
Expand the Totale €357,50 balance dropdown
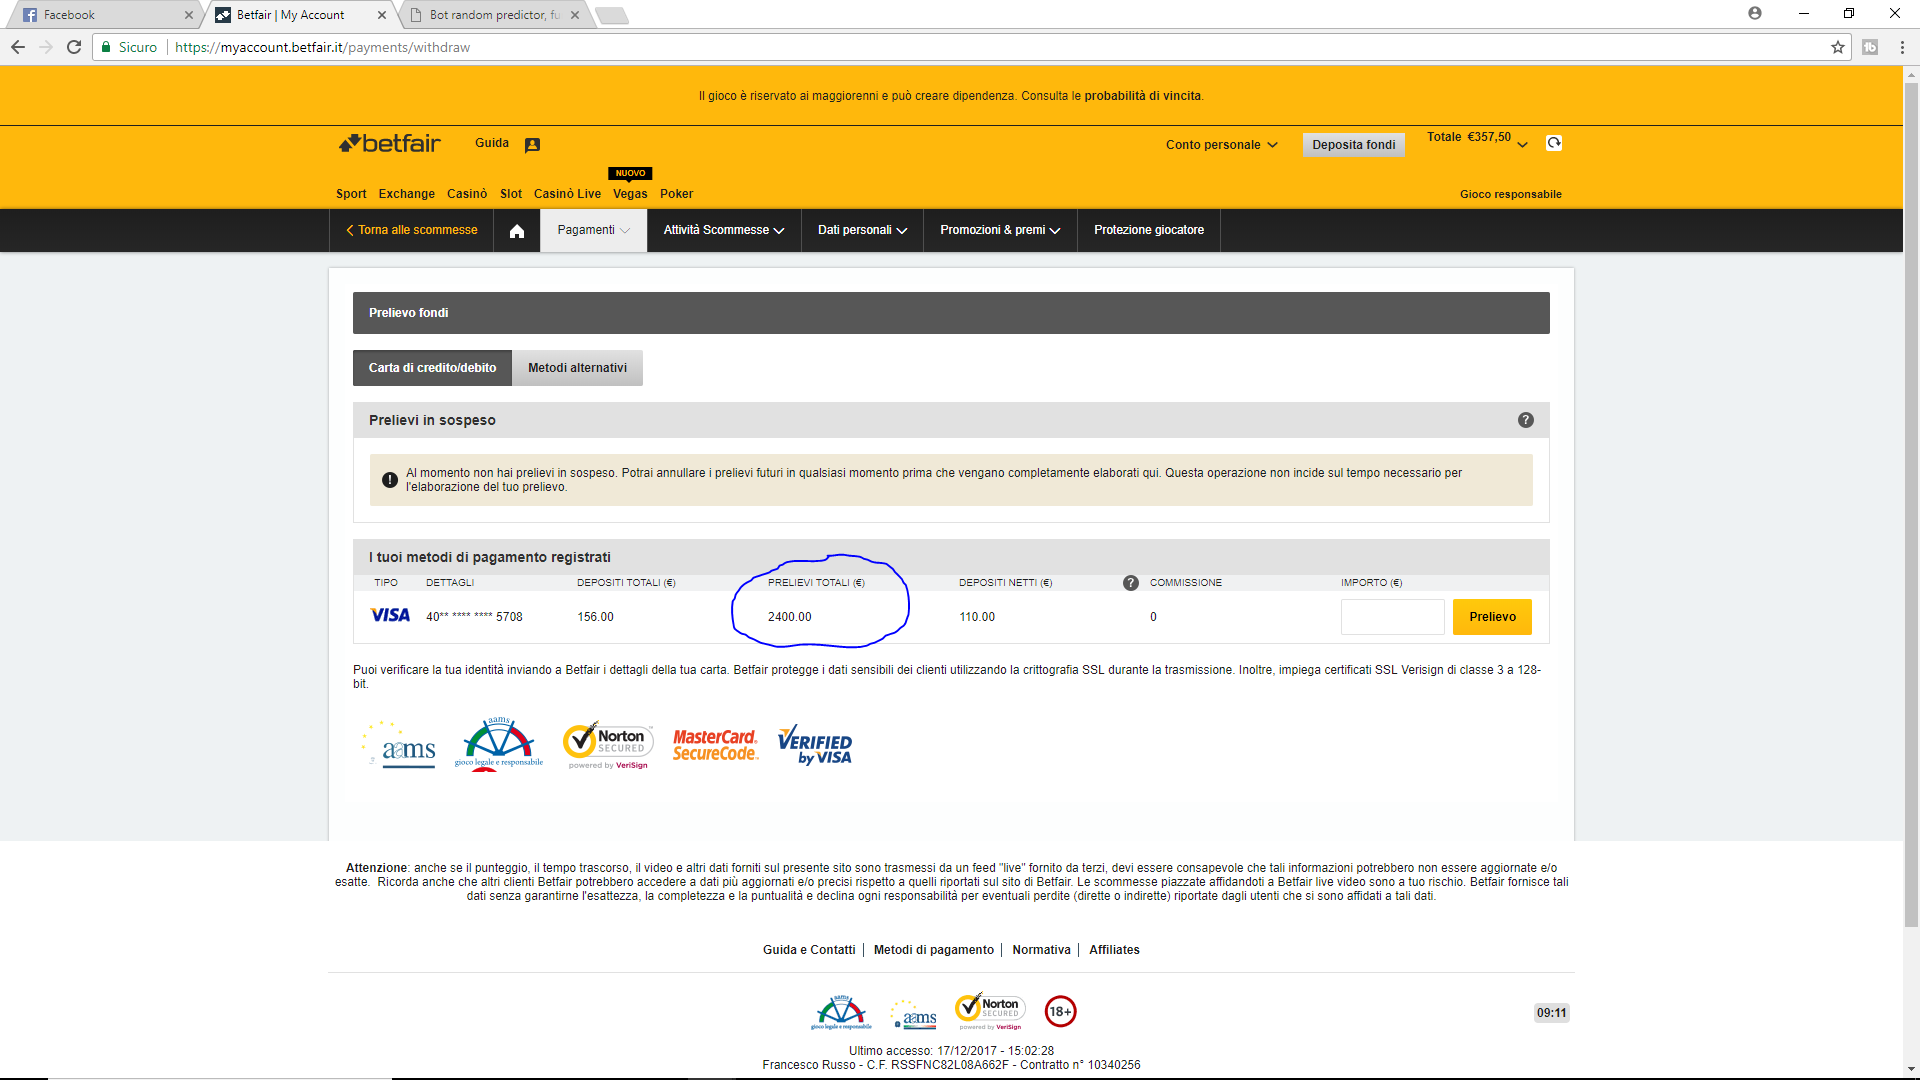(x=1477, y=139)
